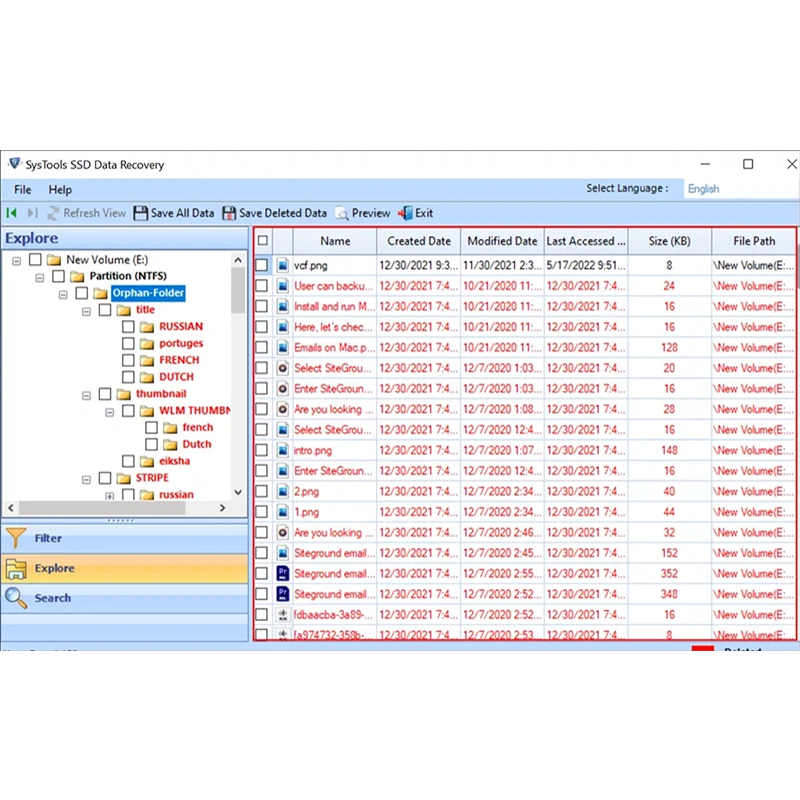Click the File Path column header
The width and height of the screenshot is (800, 800).
[x=754, y=241]
